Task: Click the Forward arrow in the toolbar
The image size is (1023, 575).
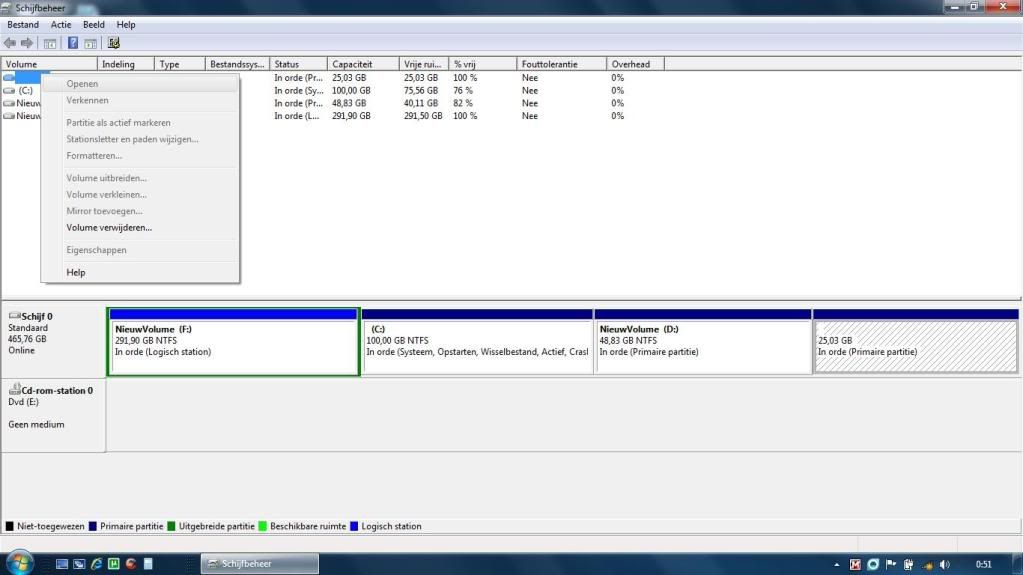Action: (27, 43)
